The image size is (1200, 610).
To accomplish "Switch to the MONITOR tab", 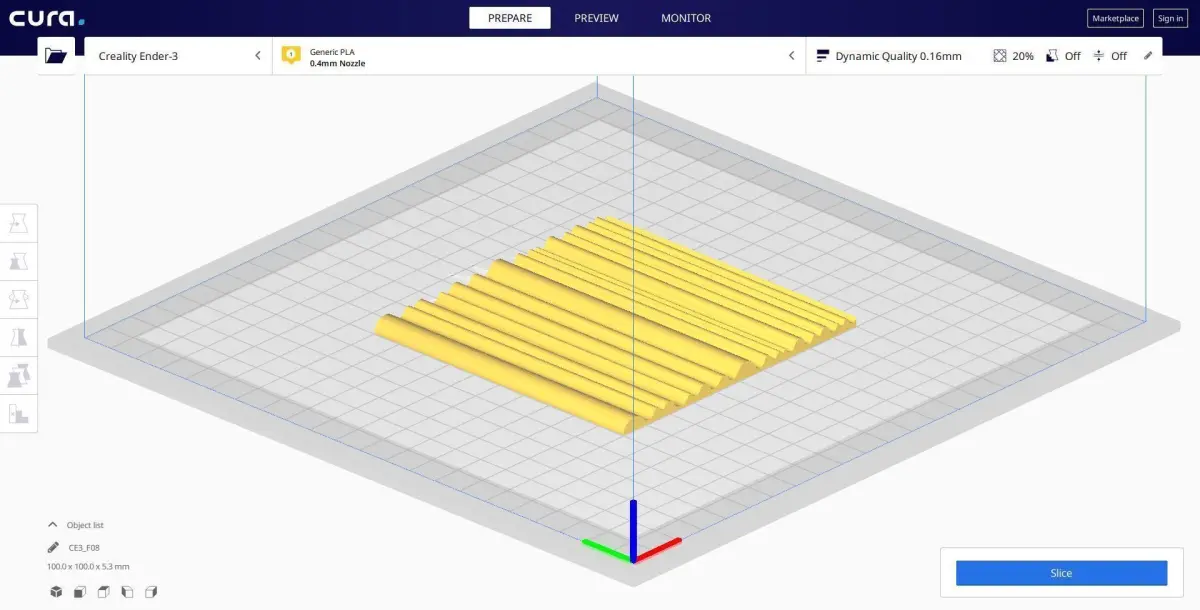I will tap(686, 18).
